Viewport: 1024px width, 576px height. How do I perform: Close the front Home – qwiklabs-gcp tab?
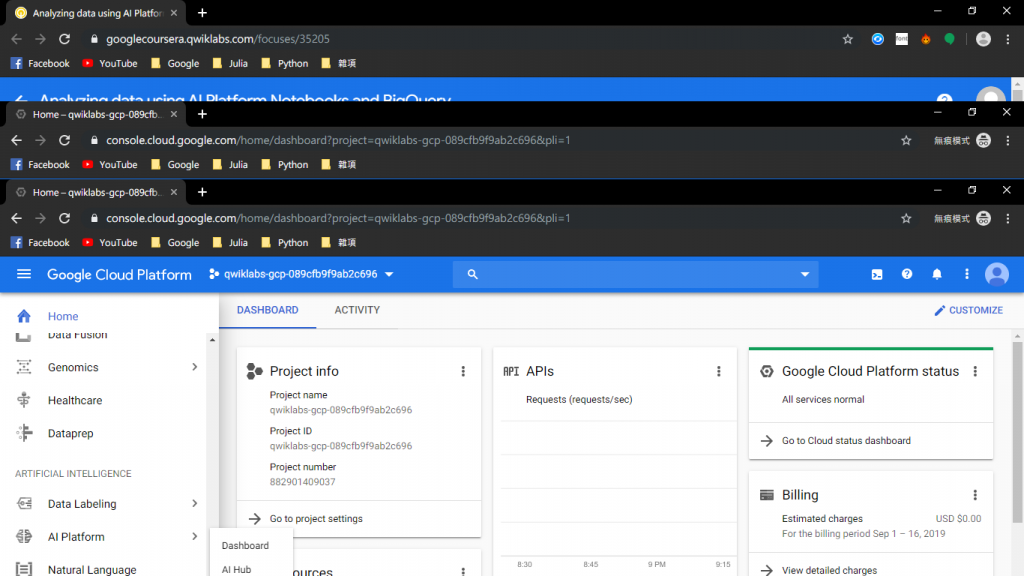click(173, 192)
